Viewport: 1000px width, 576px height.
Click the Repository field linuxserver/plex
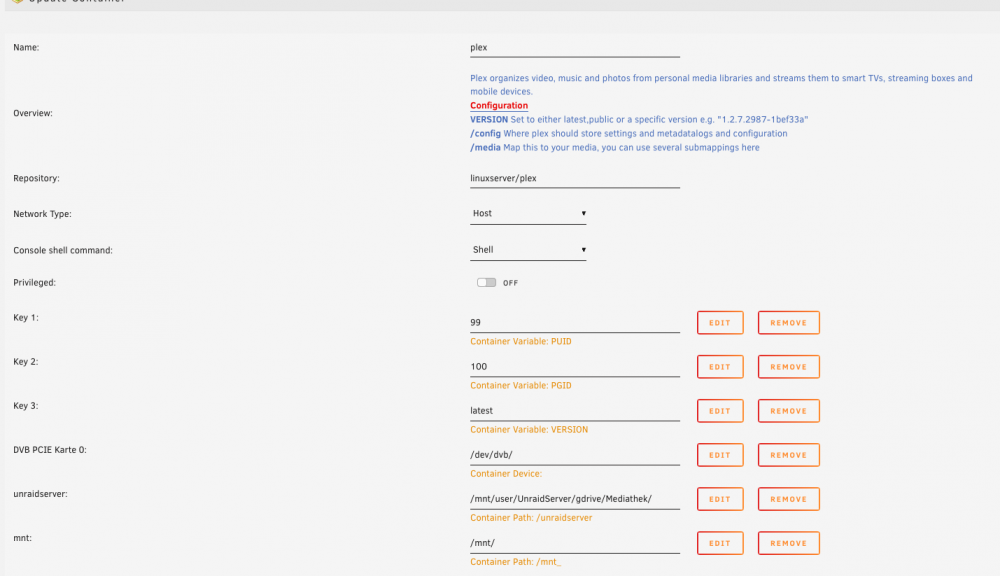click(x=575, y=179)
